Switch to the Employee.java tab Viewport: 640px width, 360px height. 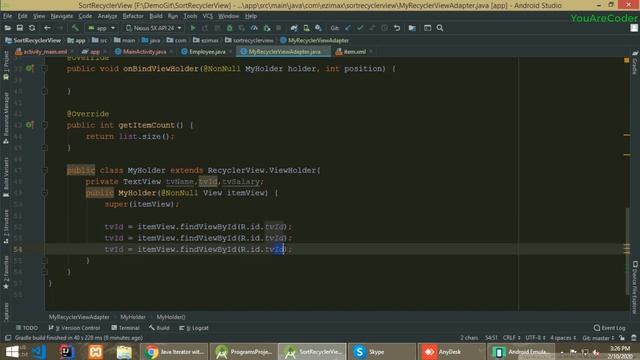[x=207, y=52]
